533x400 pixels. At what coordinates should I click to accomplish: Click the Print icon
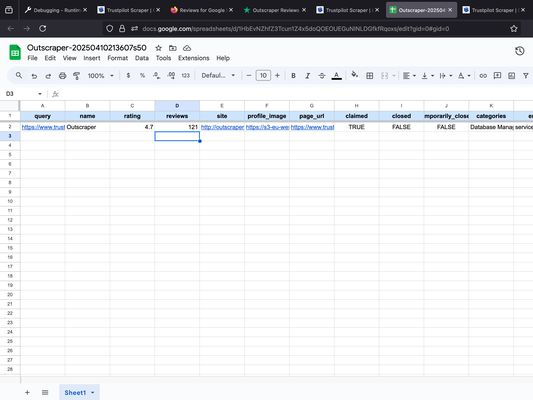[x=63, y=76]
